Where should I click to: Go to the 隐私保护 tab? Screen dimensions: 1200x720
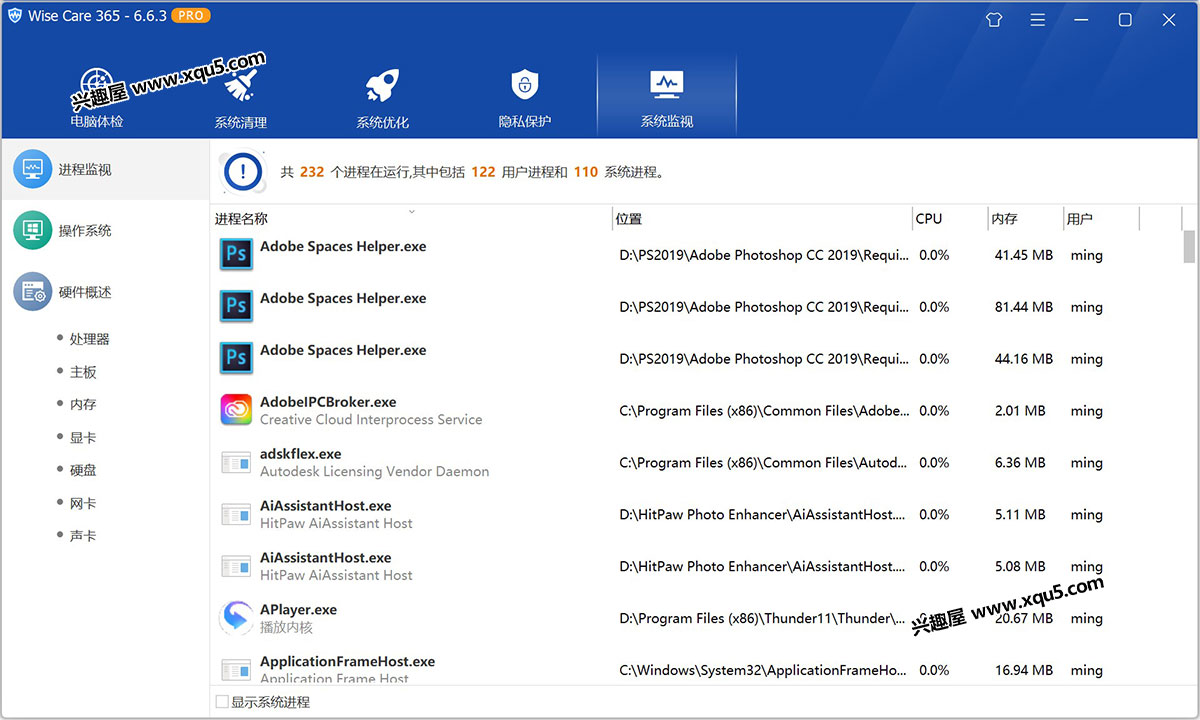[525, 98]
